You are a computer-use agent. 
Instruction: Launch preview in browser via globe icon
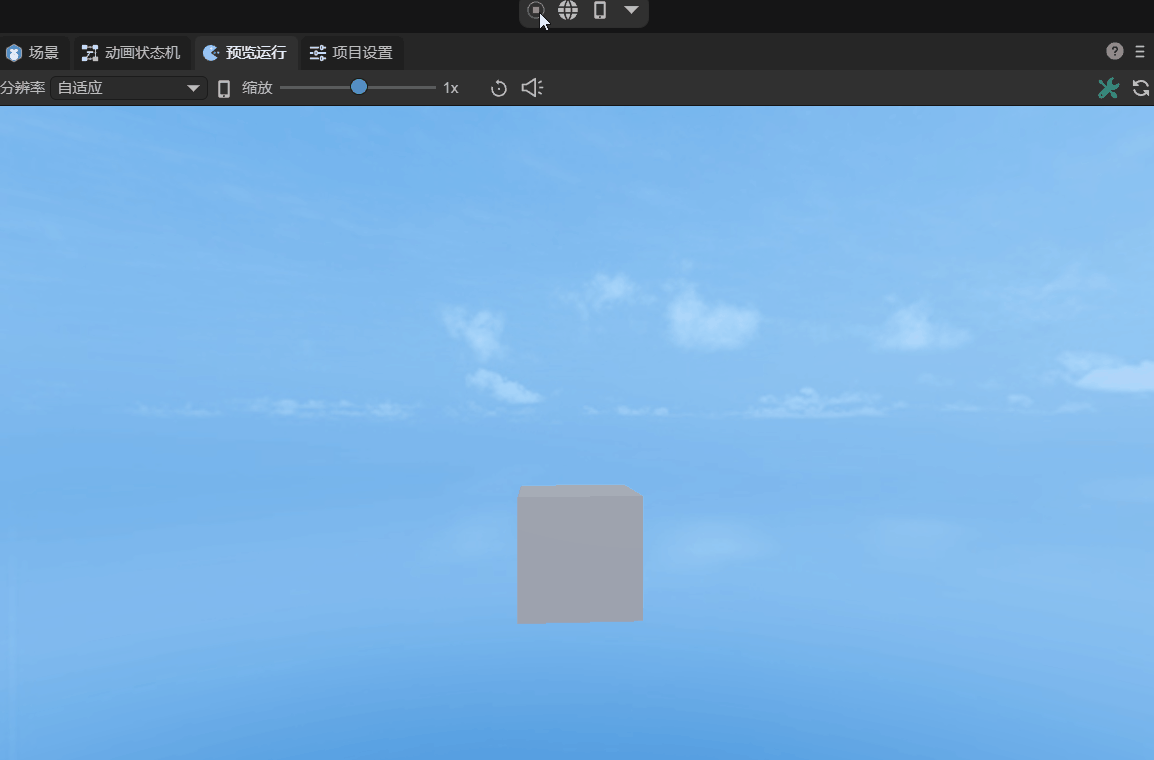[568, 11]
